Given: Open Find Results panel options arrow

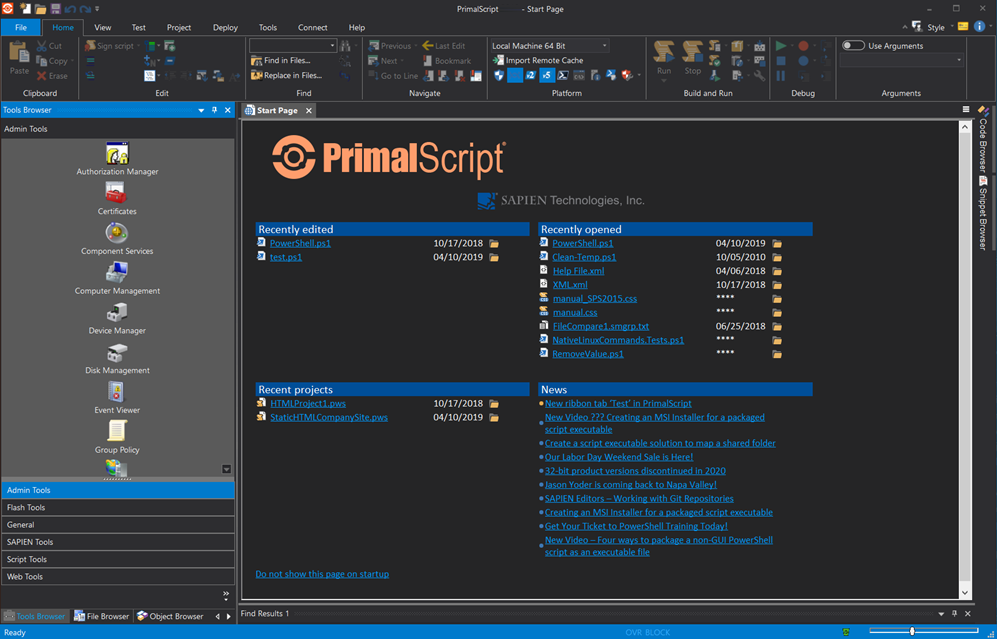Looking at the screenshot, I should pyautogui.click(x=942, y=614).
